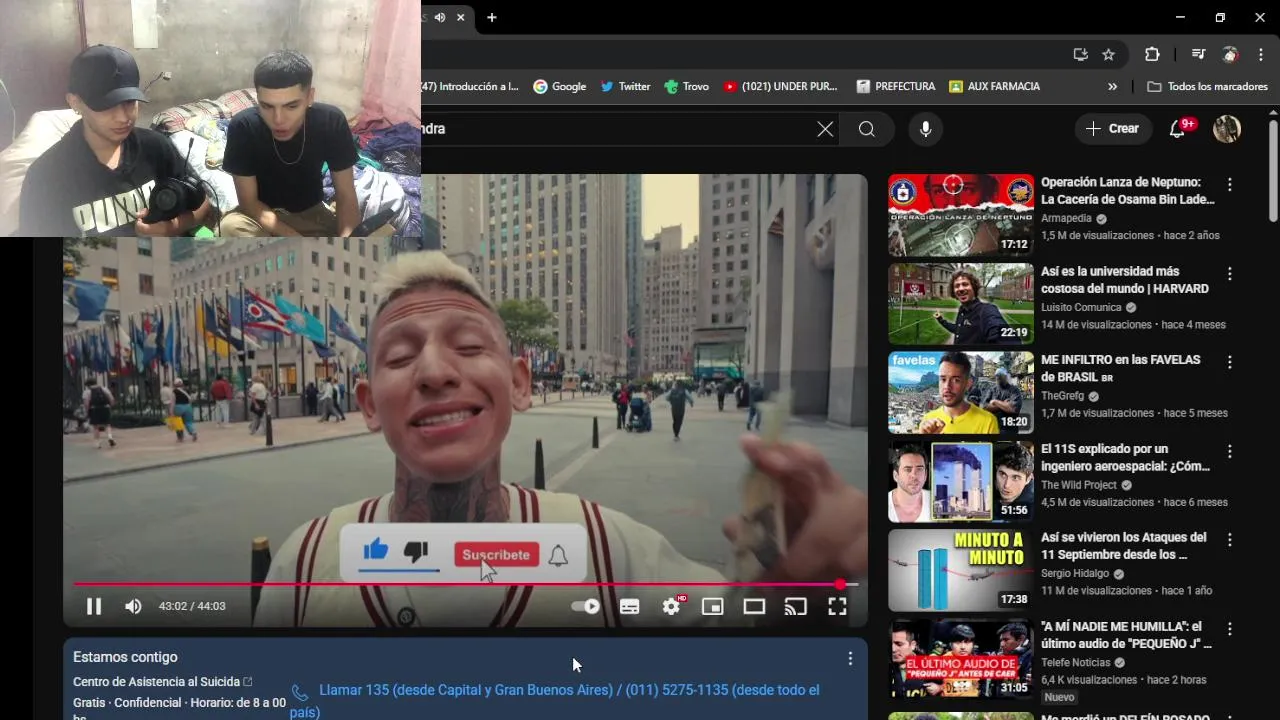Open the Chrome profile avatar
The image size is (1280, 720).
click(1230, 55)
